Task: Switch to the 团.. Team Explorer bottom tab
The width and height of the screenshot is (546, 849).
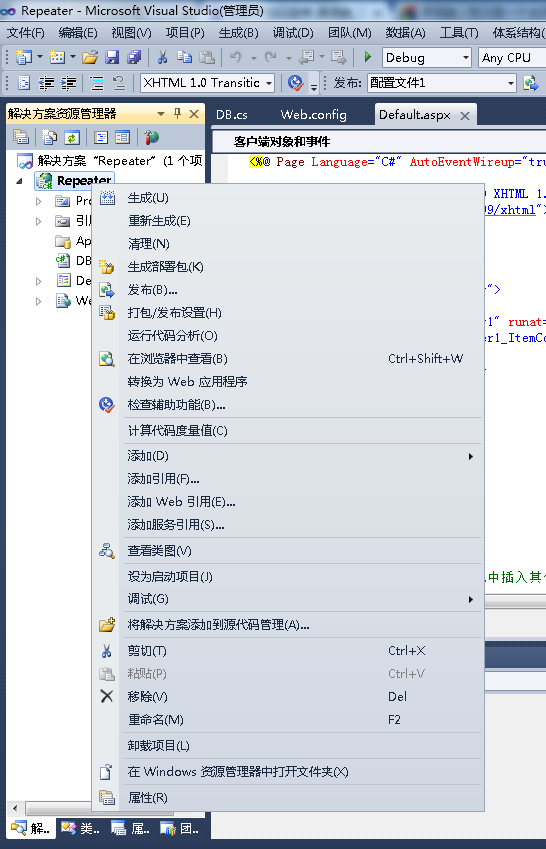Action: tap(180, 828)
